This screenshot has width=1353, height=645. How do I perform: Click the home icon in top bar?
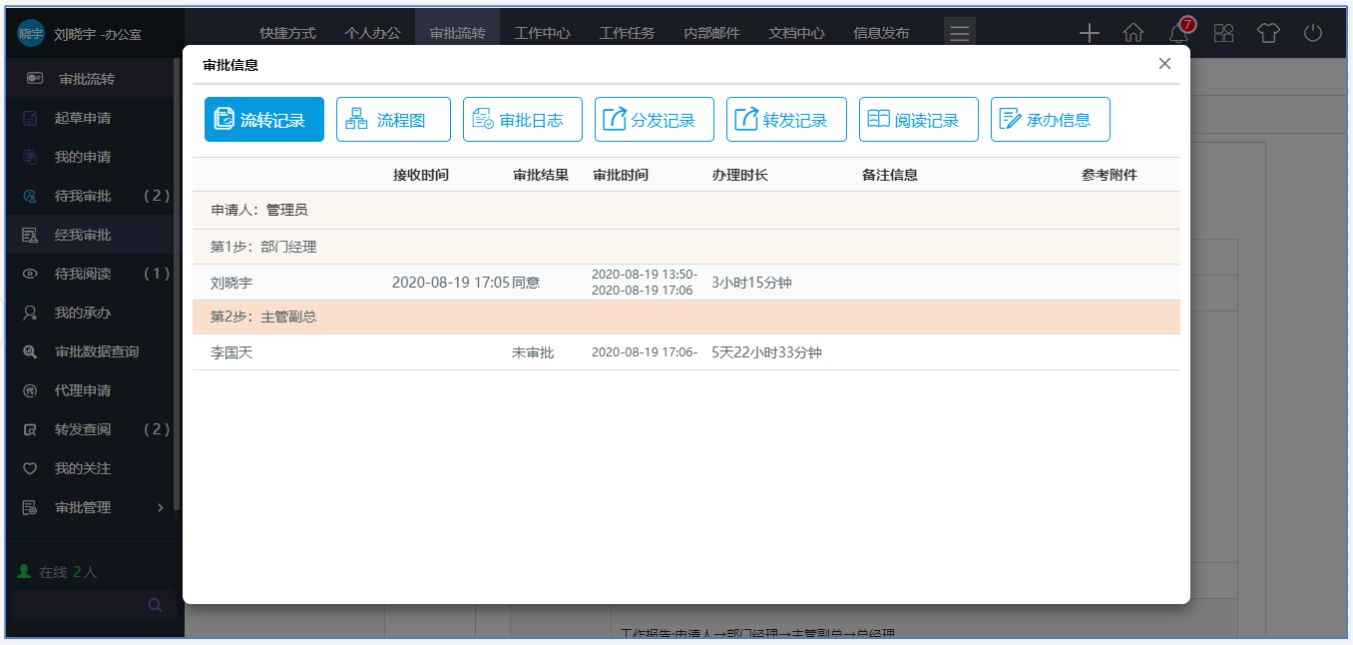(1133, 33)
